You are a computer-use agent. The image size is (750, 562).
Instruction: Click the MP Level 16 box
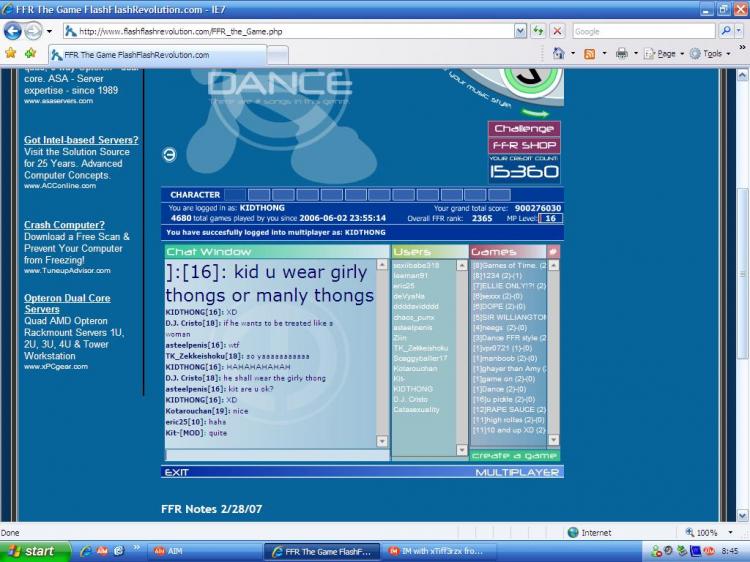551,219
